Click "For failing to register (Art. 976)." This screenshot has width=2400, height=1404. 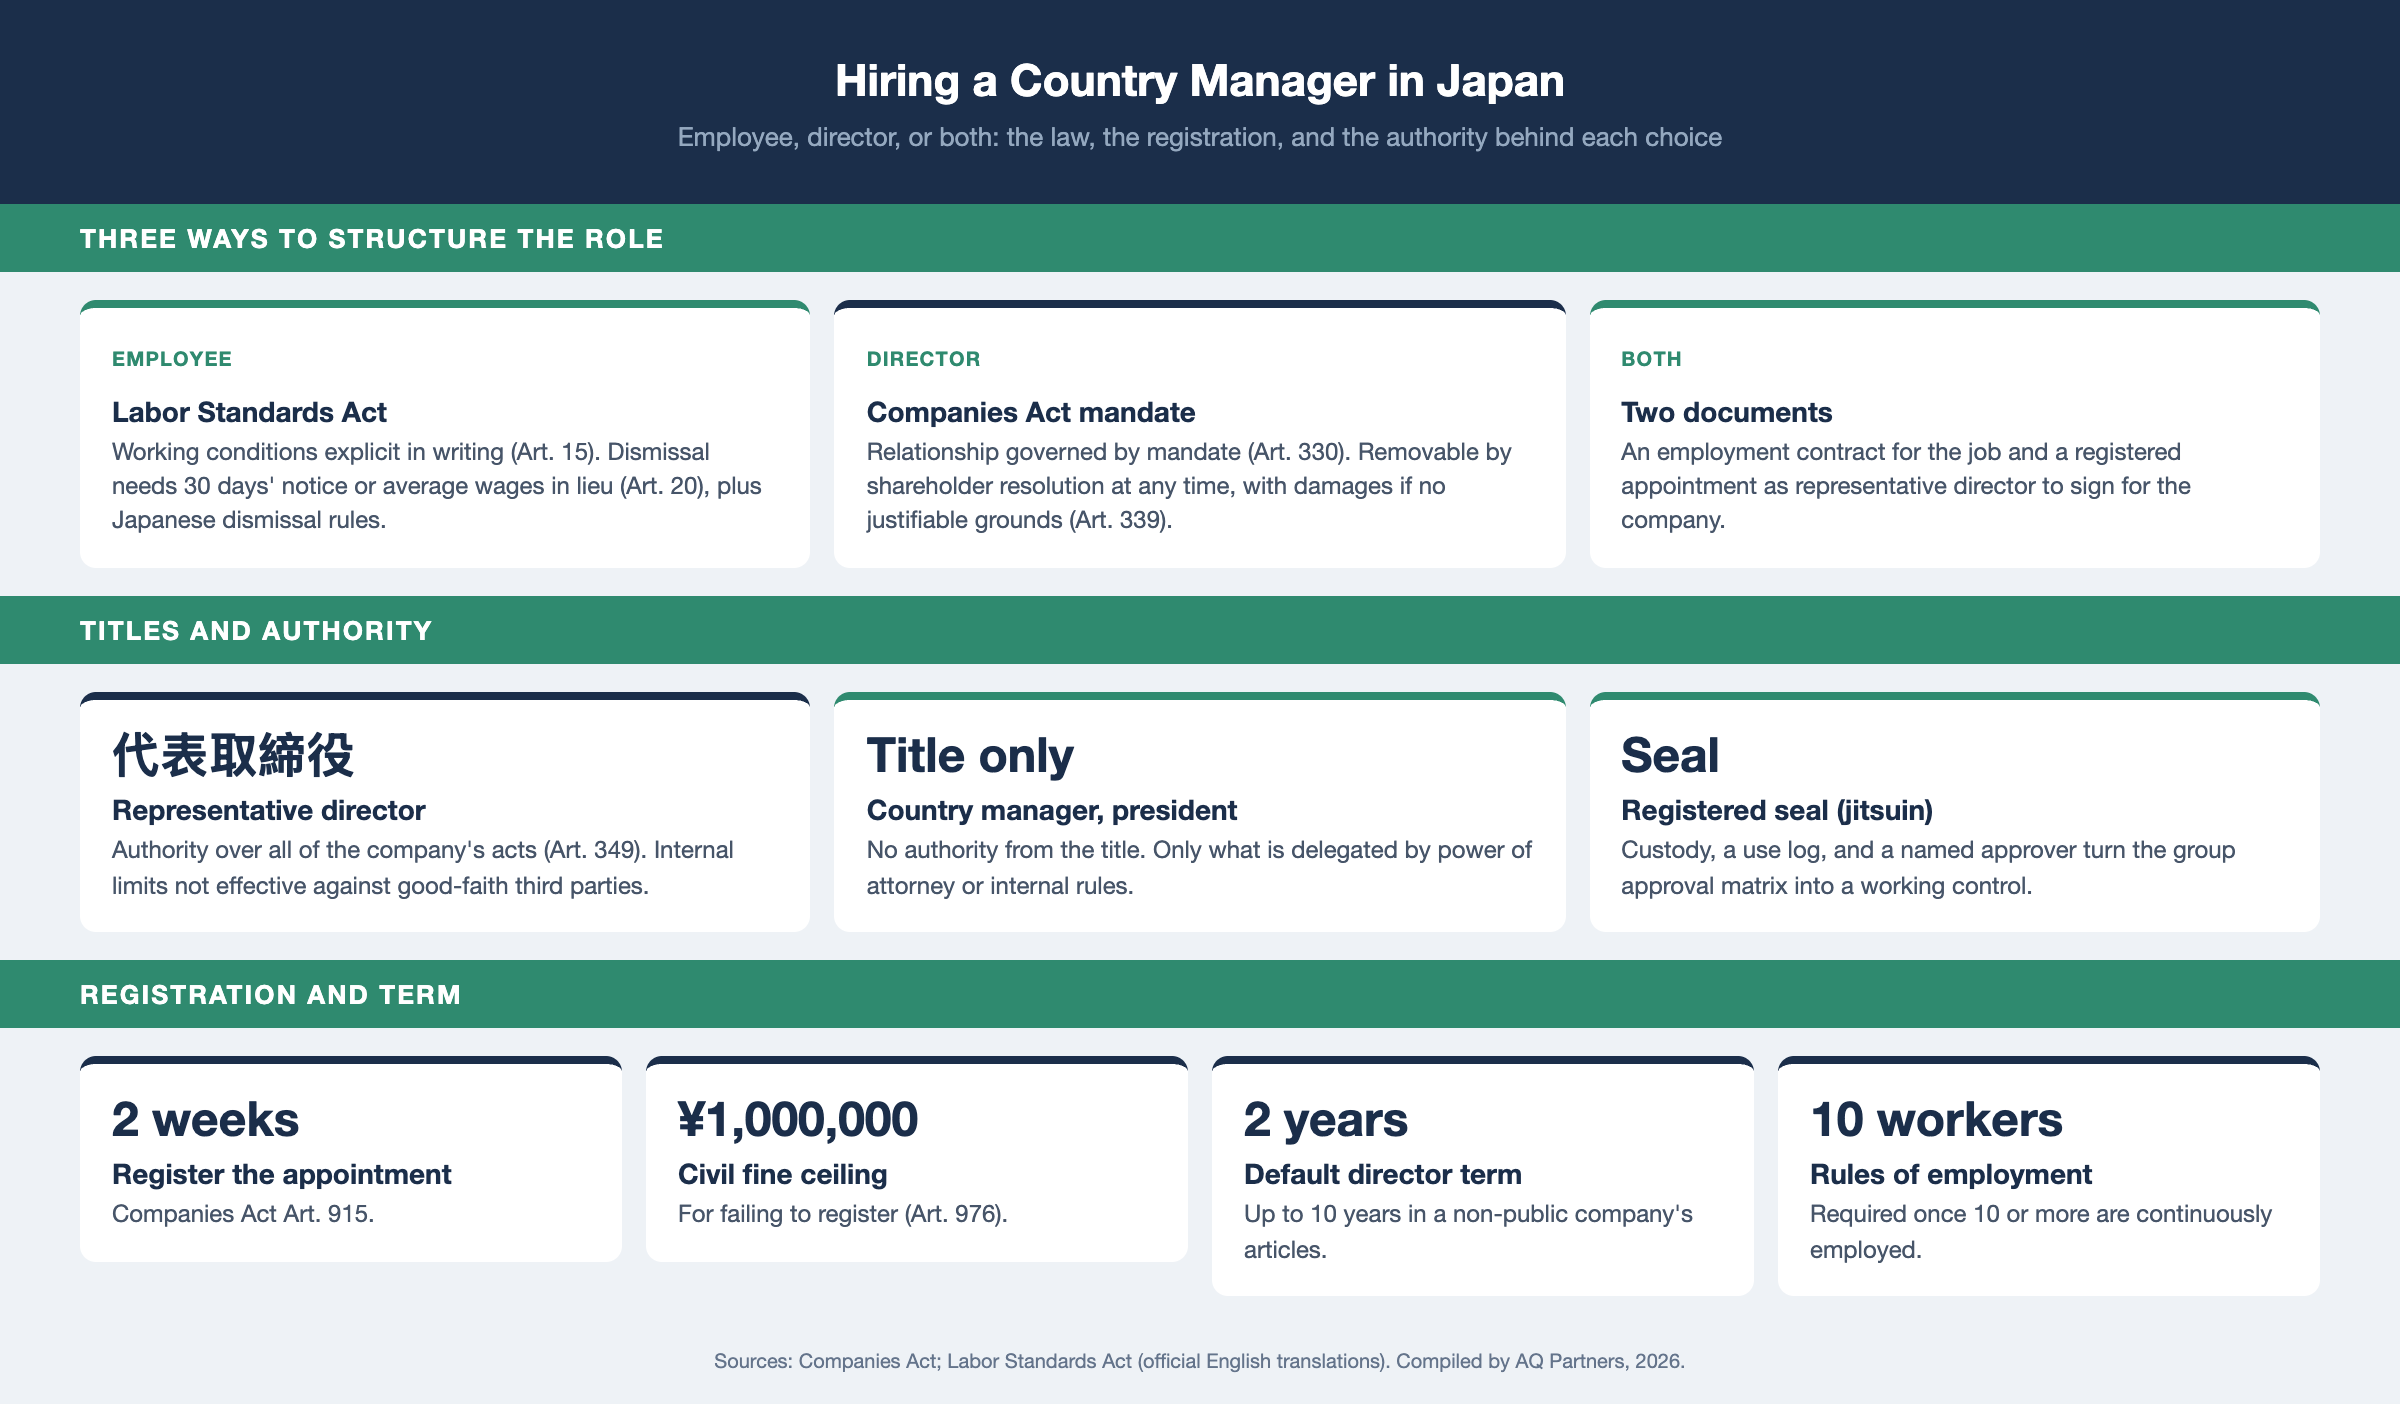842,1214
